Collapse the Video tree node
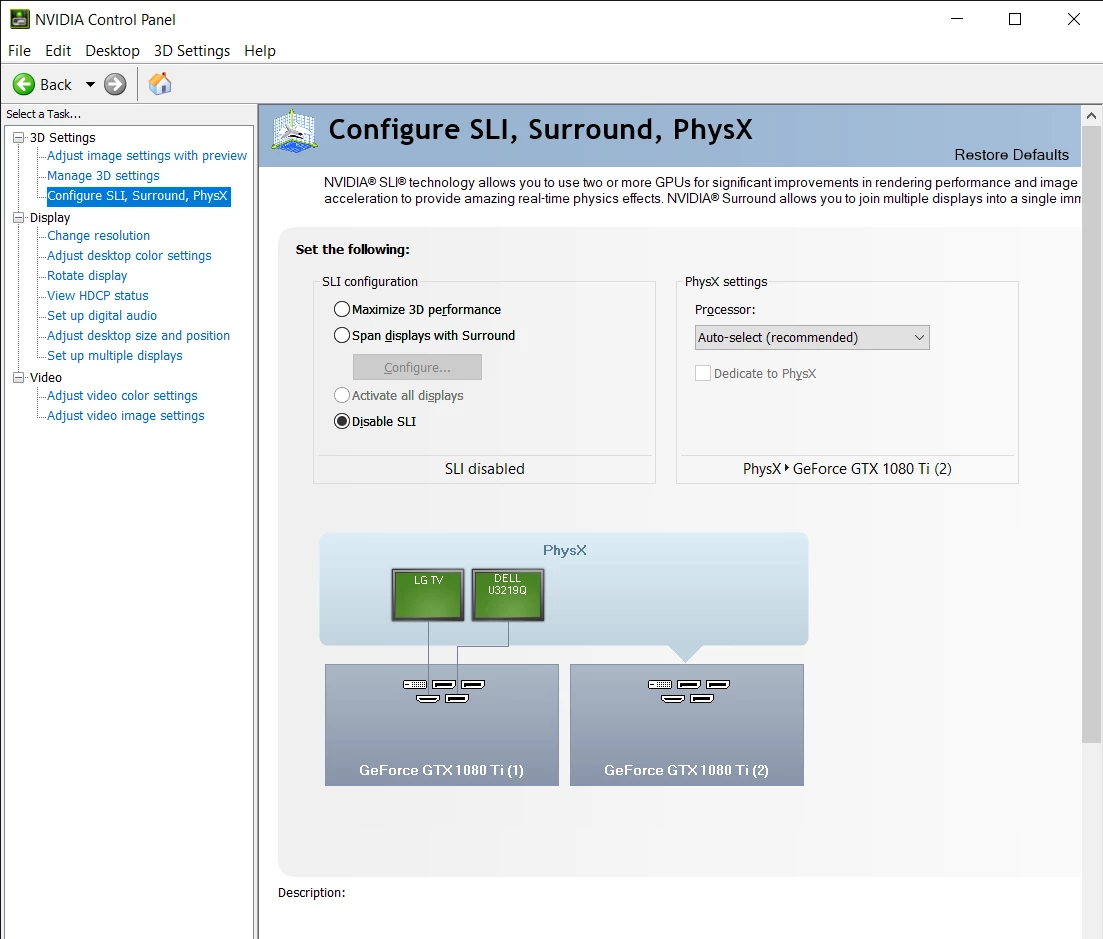Image resolution: width=1103 pixels, height=939 pixels. (19, 378)
